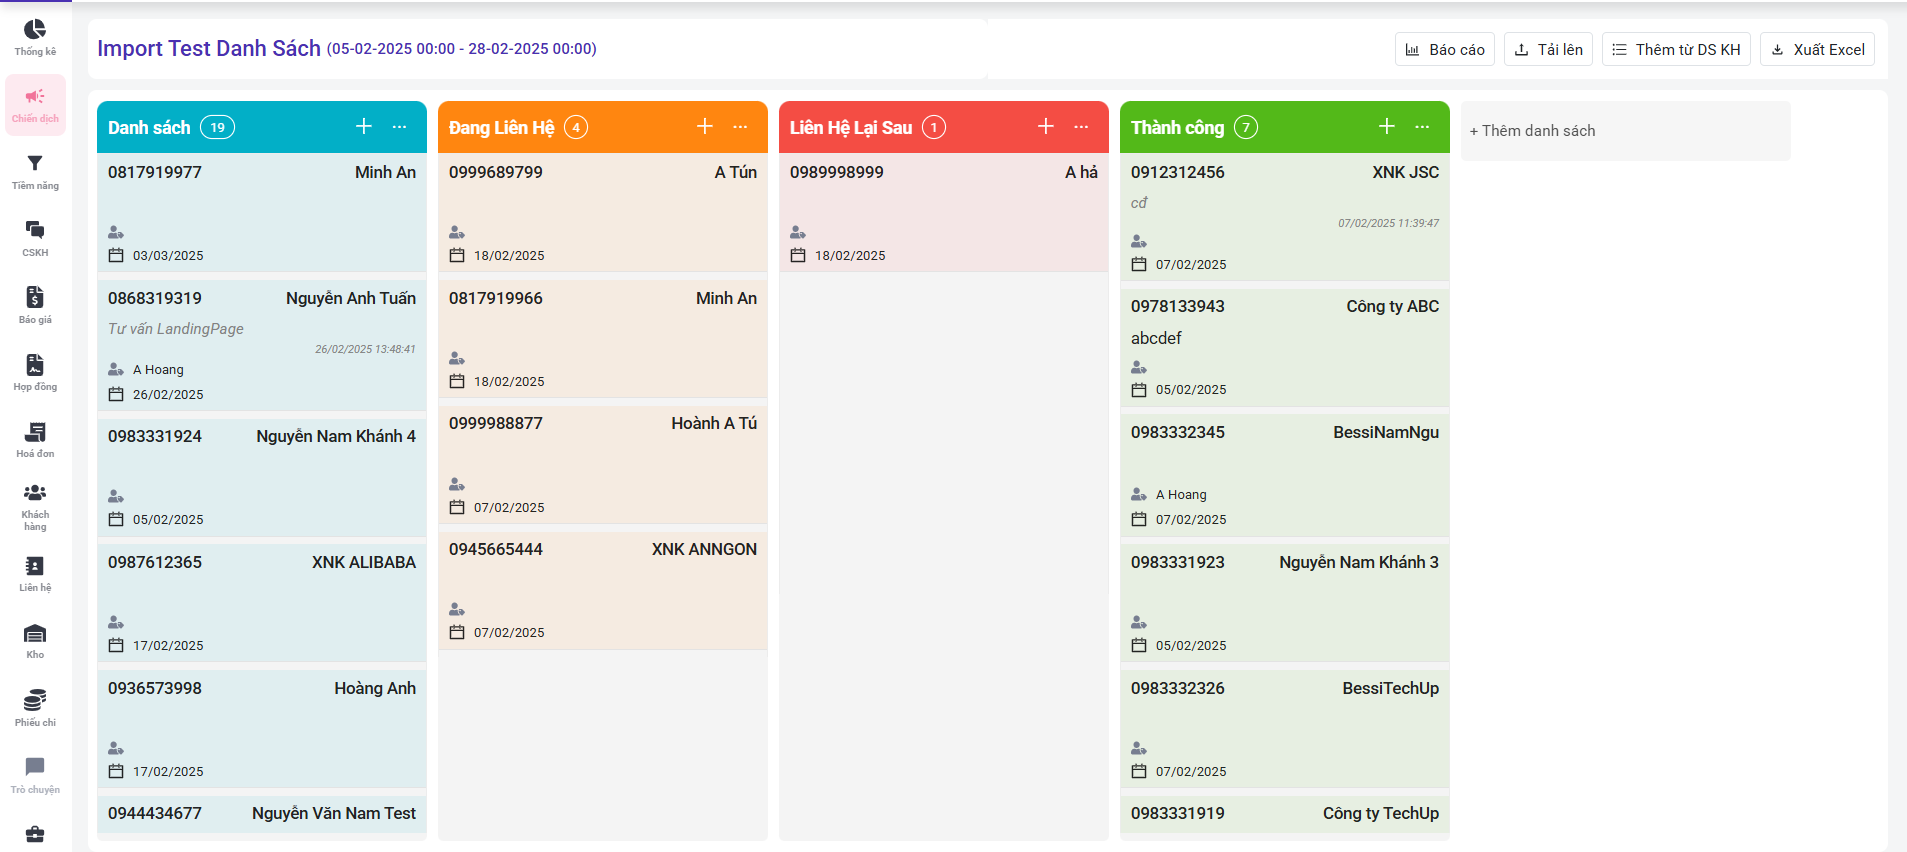Click Danh sách count badge 19
The width and height of the screenshot is (1907, 852).
217,127
